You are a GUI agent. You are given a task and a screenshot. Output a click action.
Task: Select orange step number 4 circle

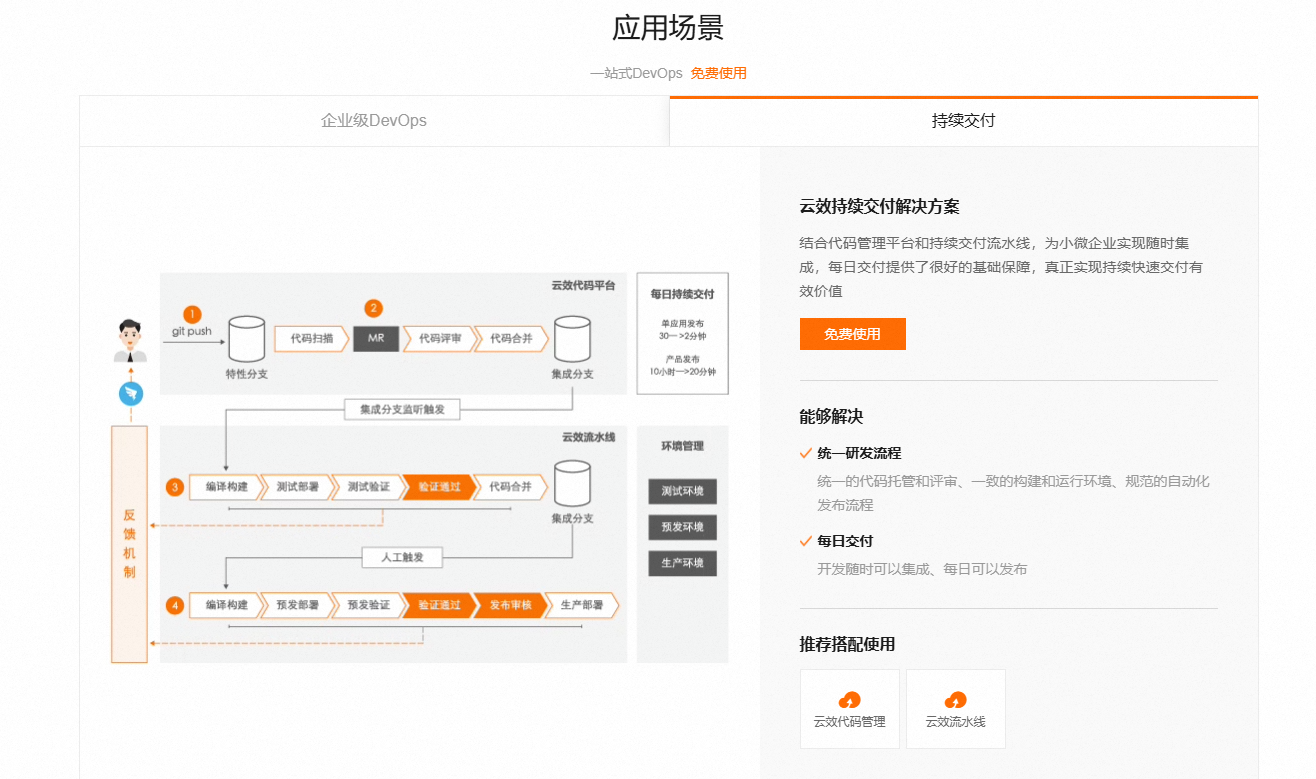tap(175, 606)
